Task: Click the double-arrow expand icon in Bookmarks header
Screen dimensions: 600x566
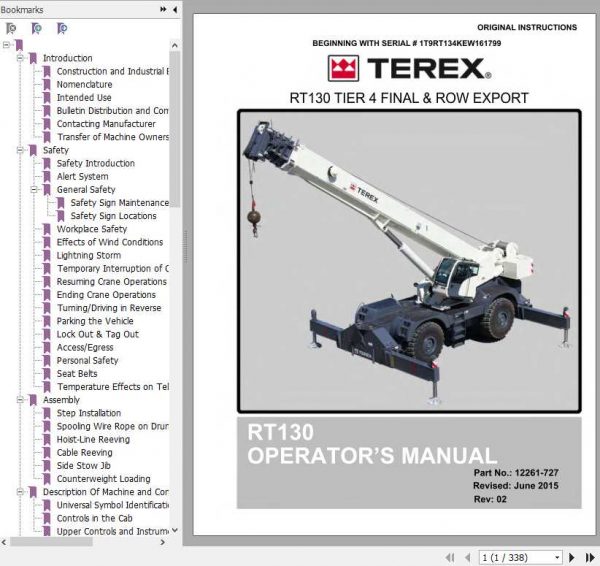Action: (x=163, y=9)
